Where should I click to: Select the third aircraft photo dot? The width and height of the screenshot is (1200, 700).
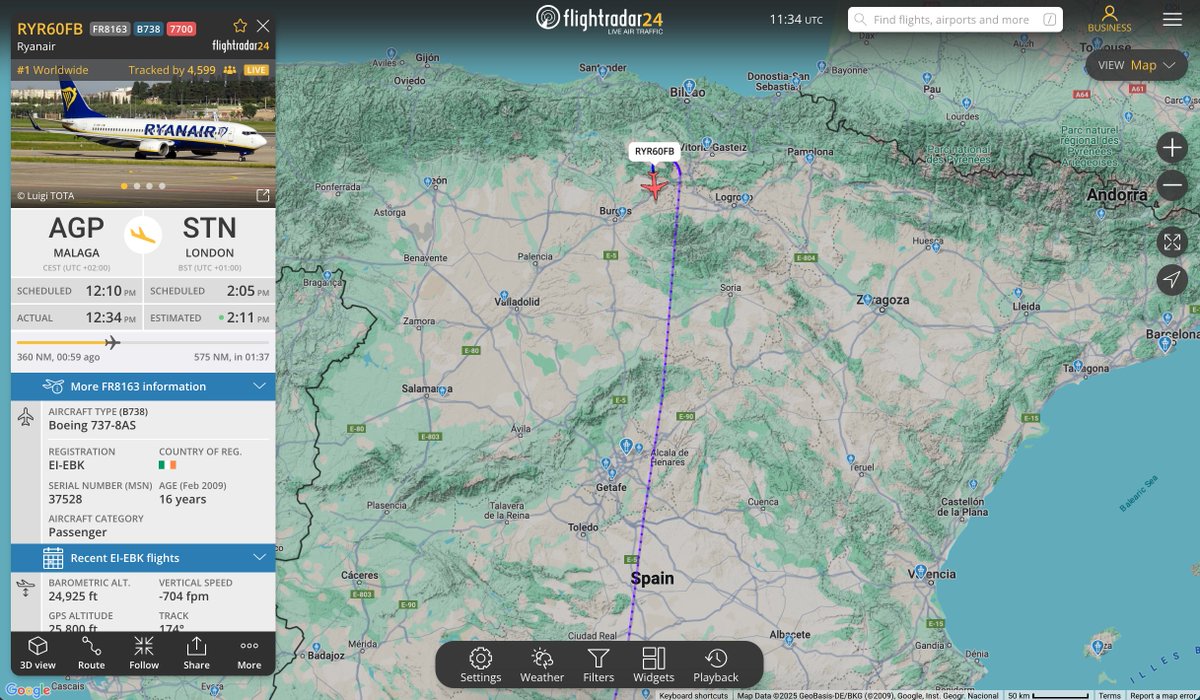coord(149,186)
